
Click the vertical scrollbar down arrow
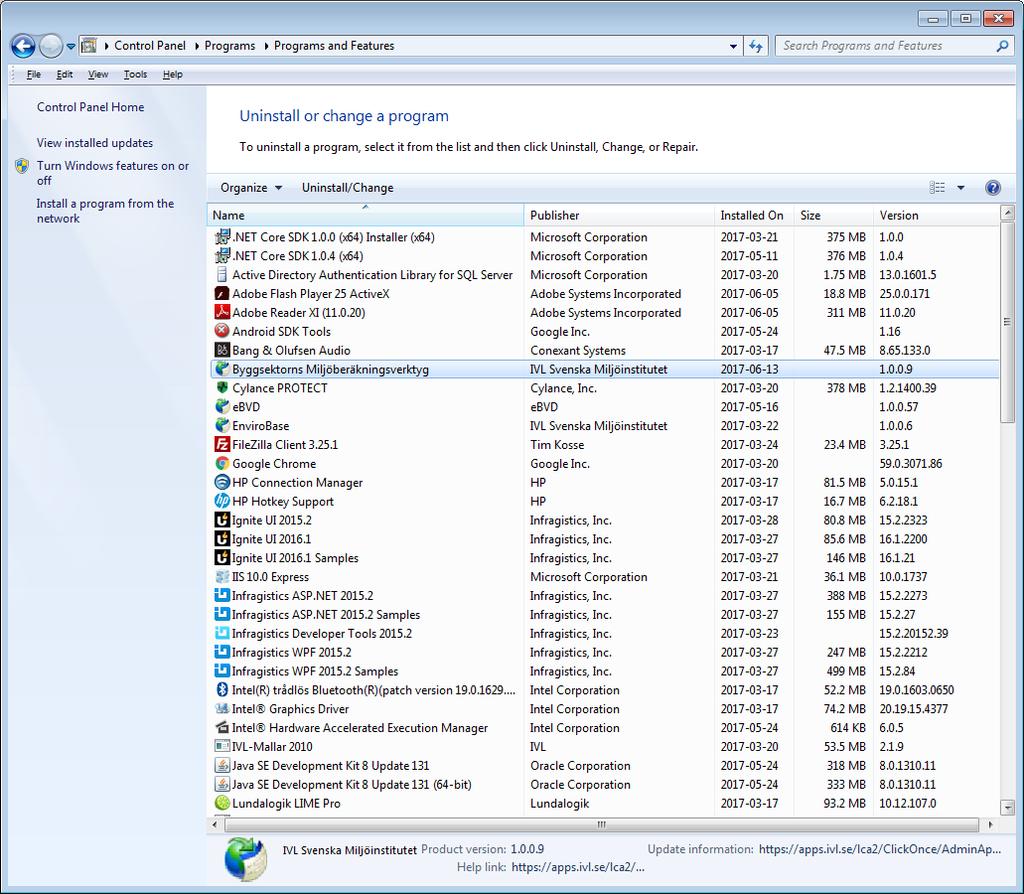(1008, 807)
